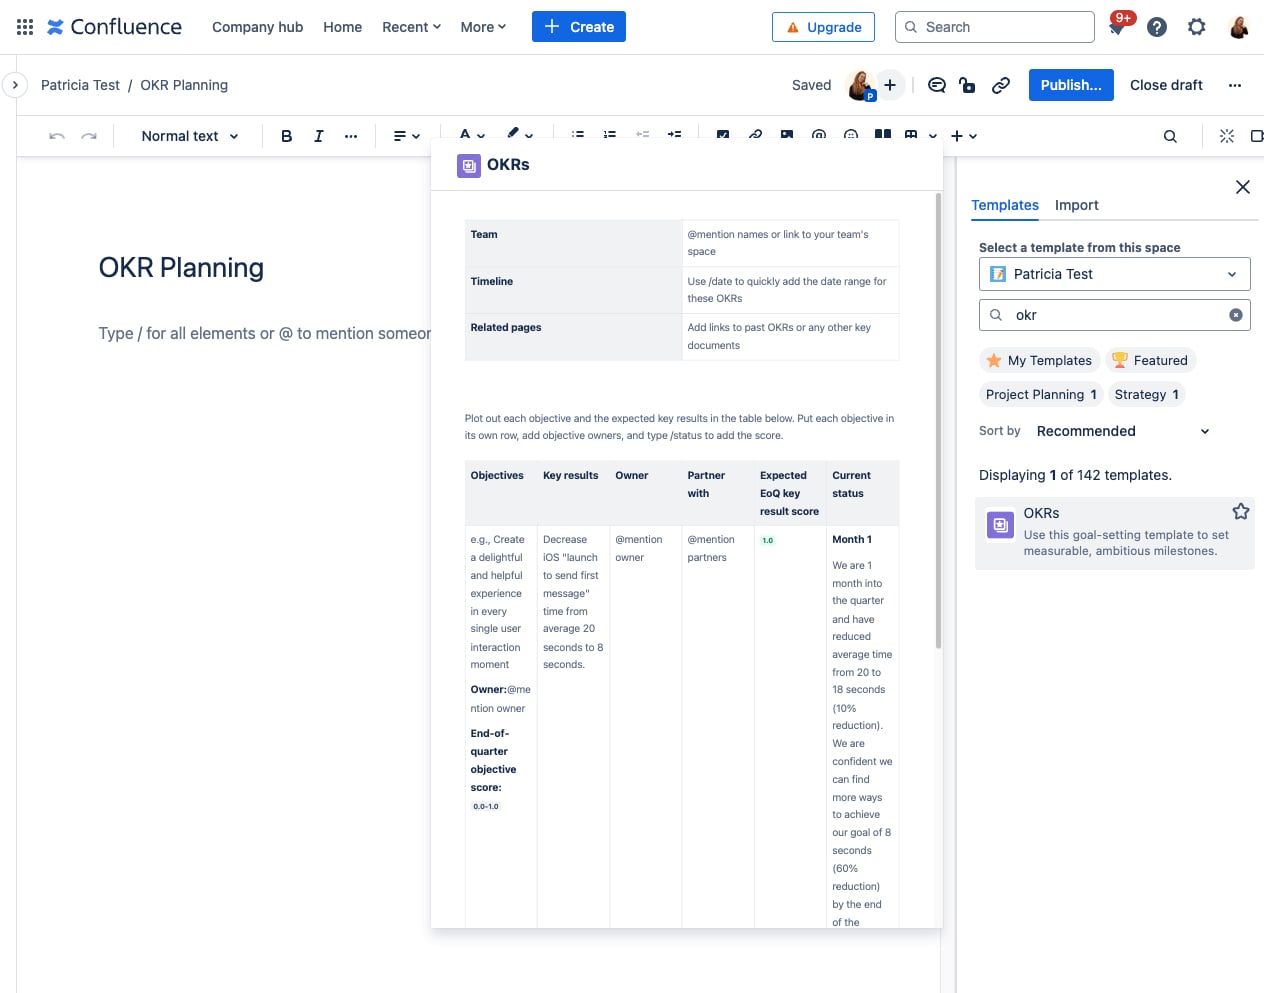1264x993 pixels.
Task: Expand the sidebar with the left arrow toggle
Action: (x=14, y=85)
